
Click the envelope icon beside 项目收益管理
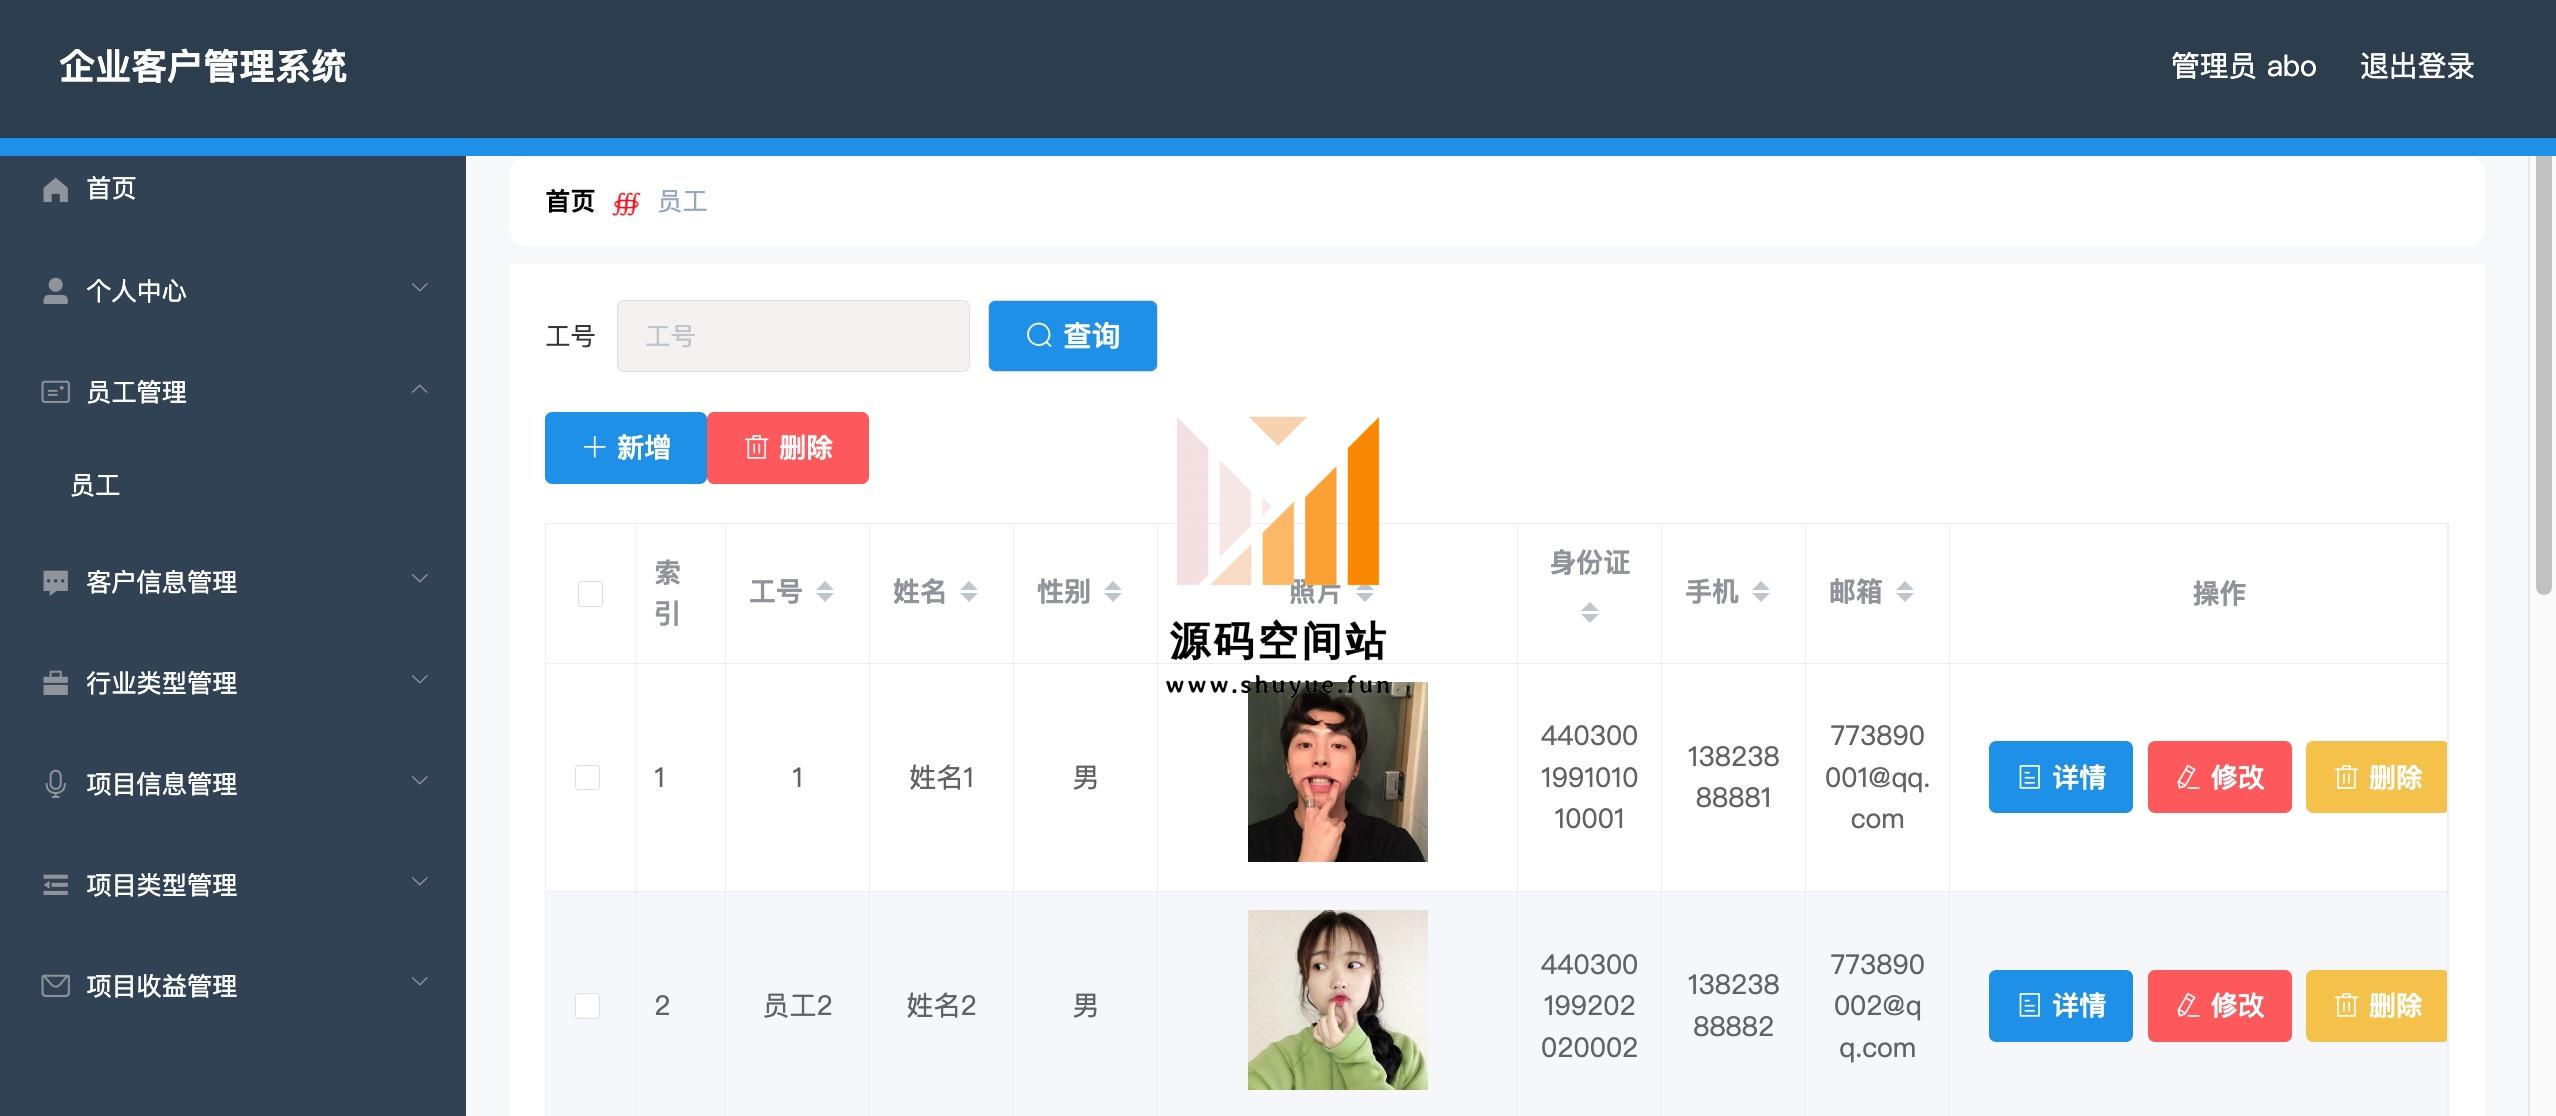55,986
